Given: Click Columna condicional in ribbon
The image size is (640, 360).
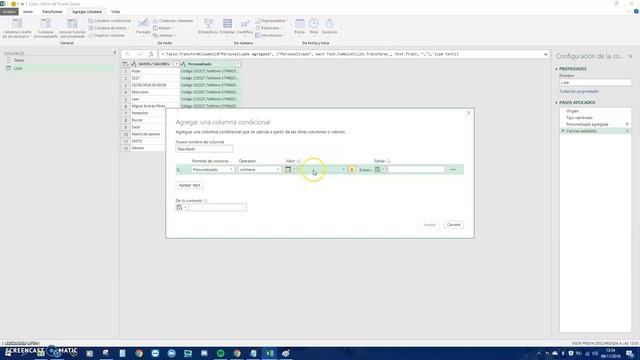Looking at the screenshot, I should tap(110, 21).
